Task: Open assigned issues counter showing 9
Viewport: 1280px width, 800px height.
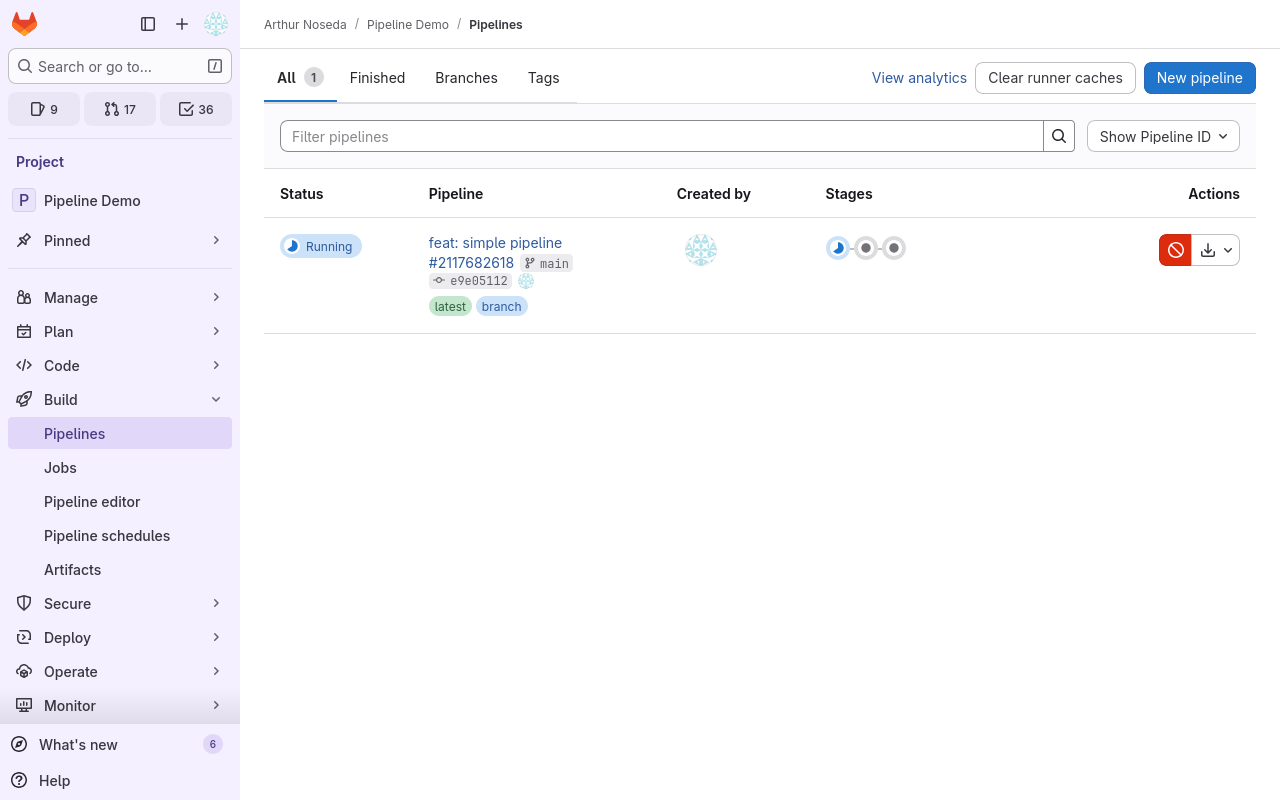Action: [x=44, y=109]
